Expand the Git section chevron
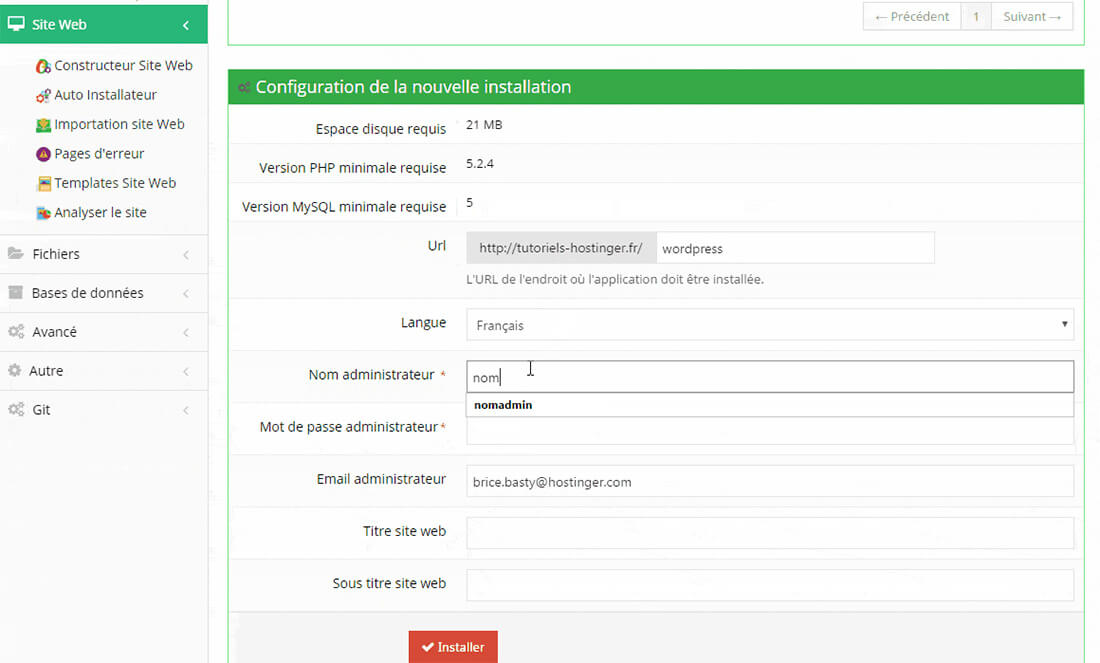 point(186,410)
